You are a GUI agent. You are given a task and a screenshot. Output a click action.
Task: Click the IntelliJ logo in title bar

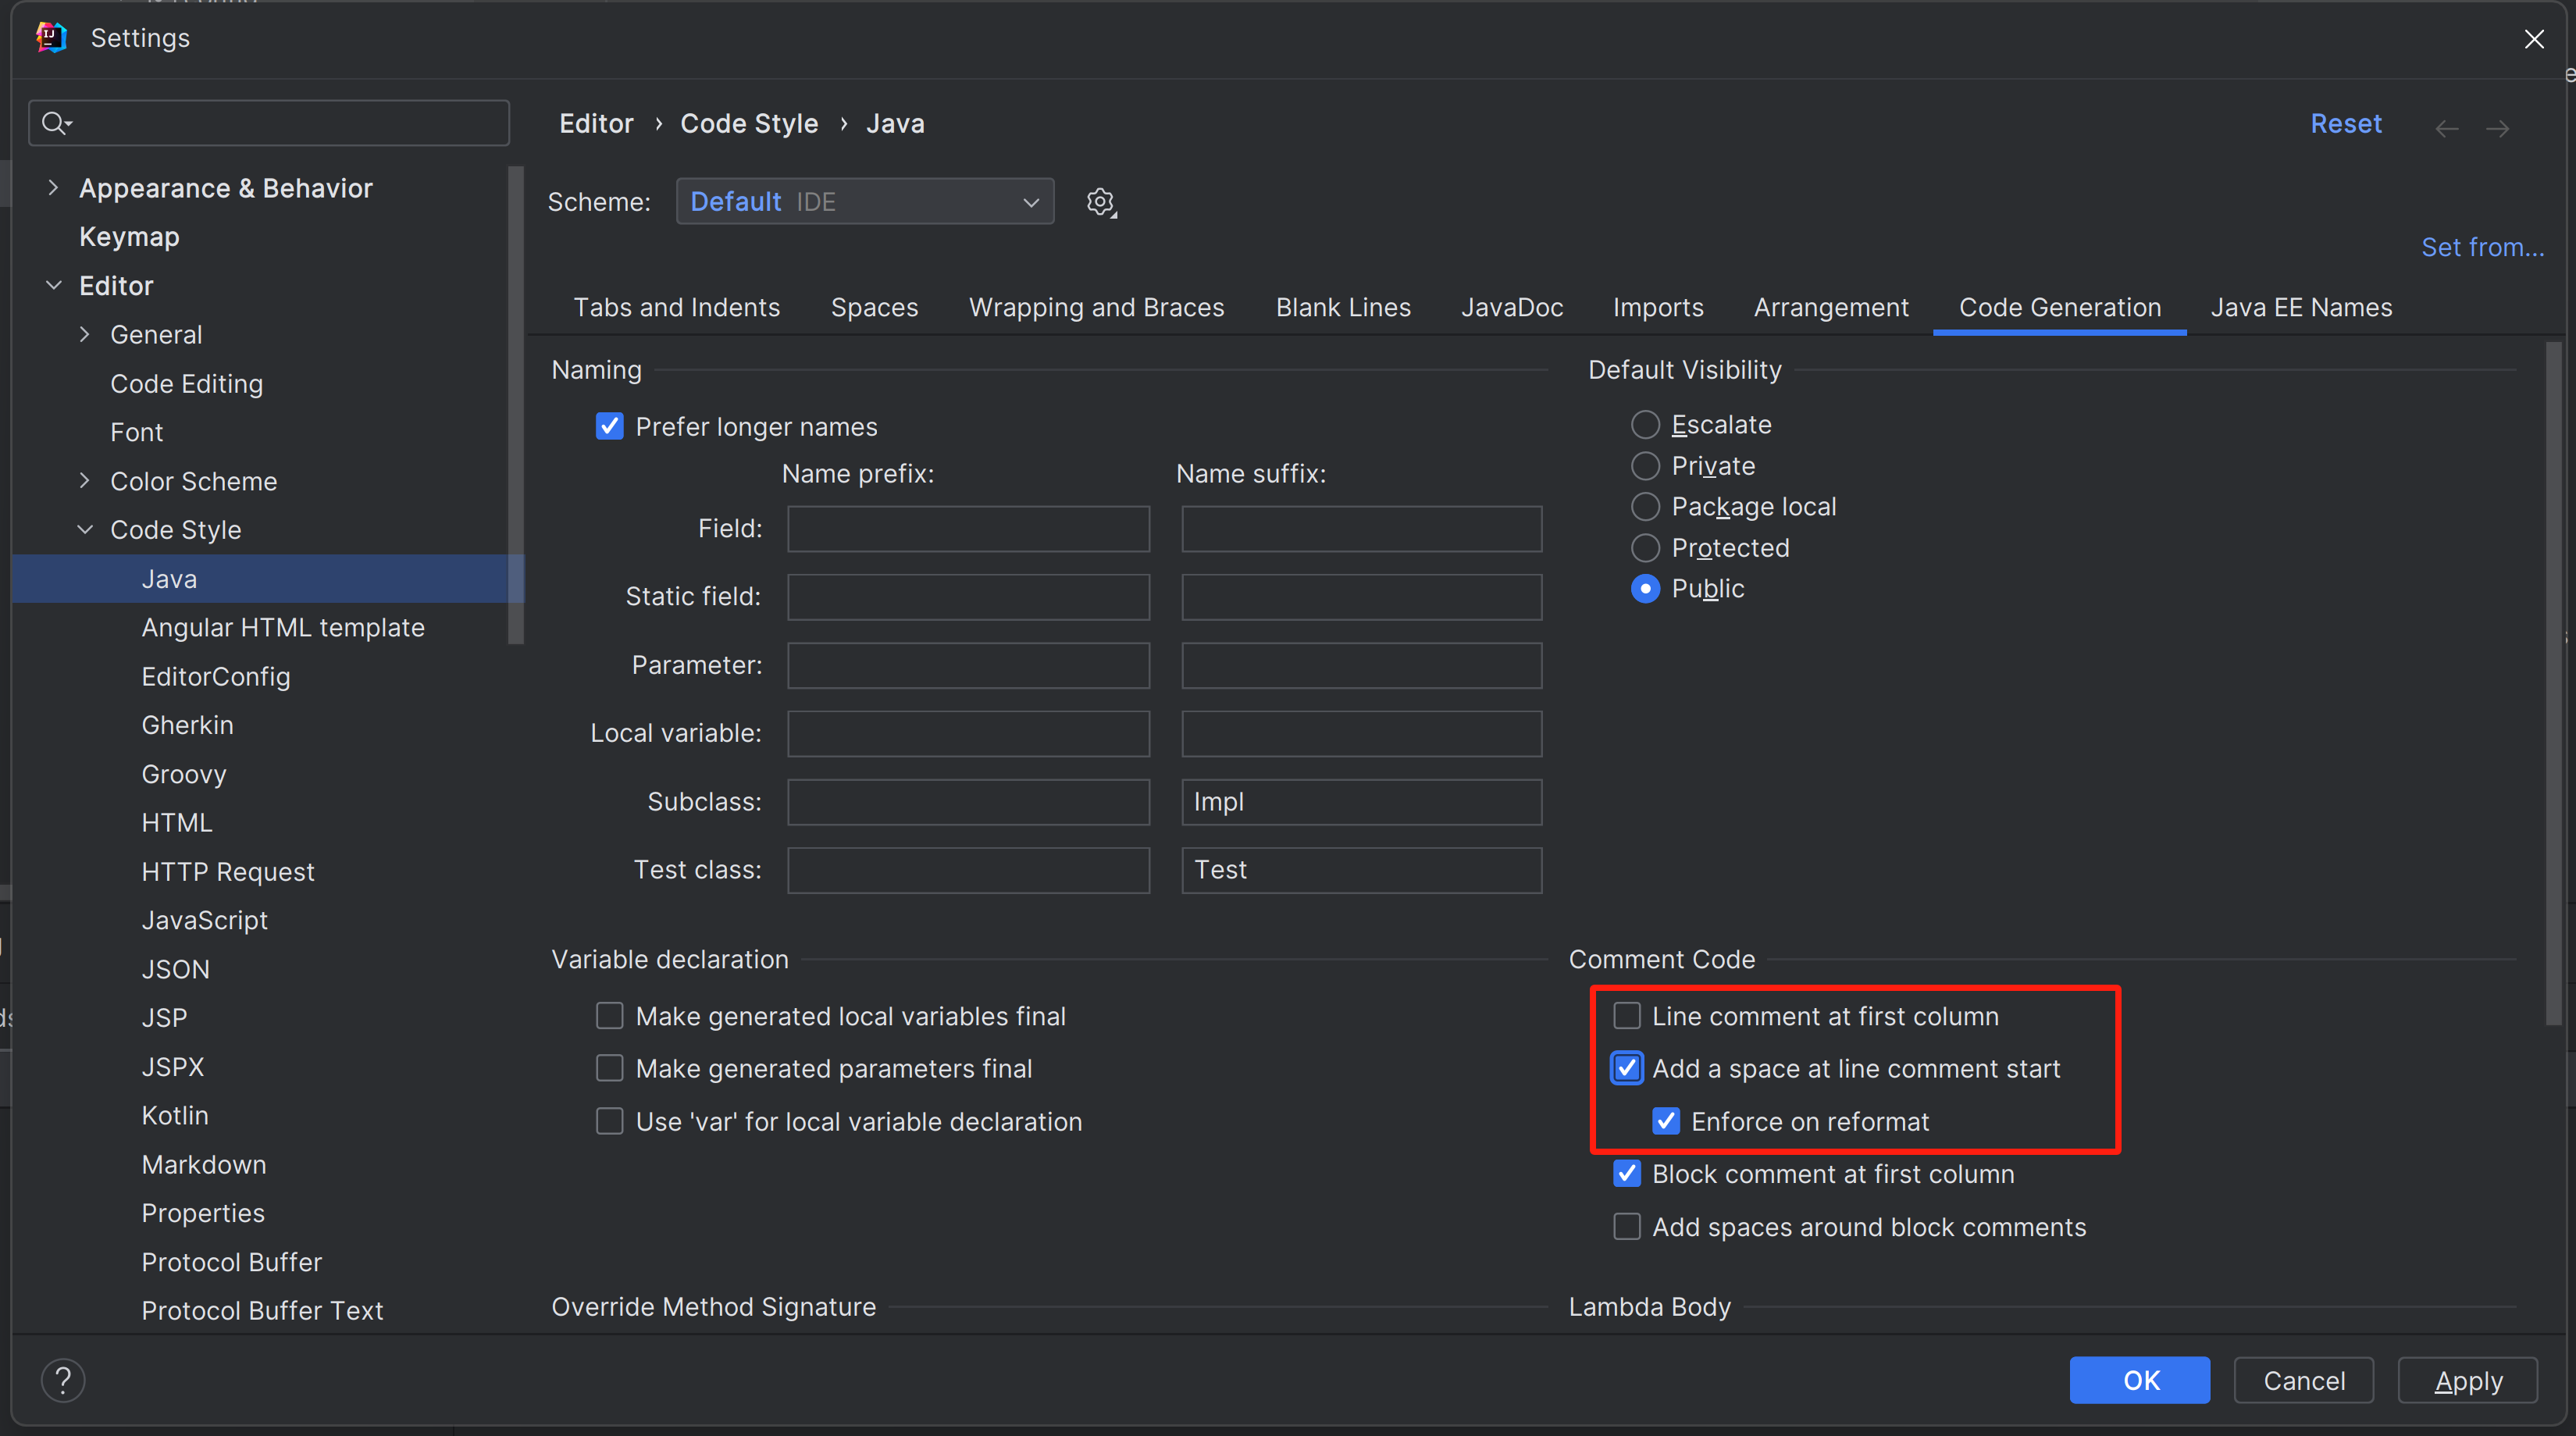point(51,38)
